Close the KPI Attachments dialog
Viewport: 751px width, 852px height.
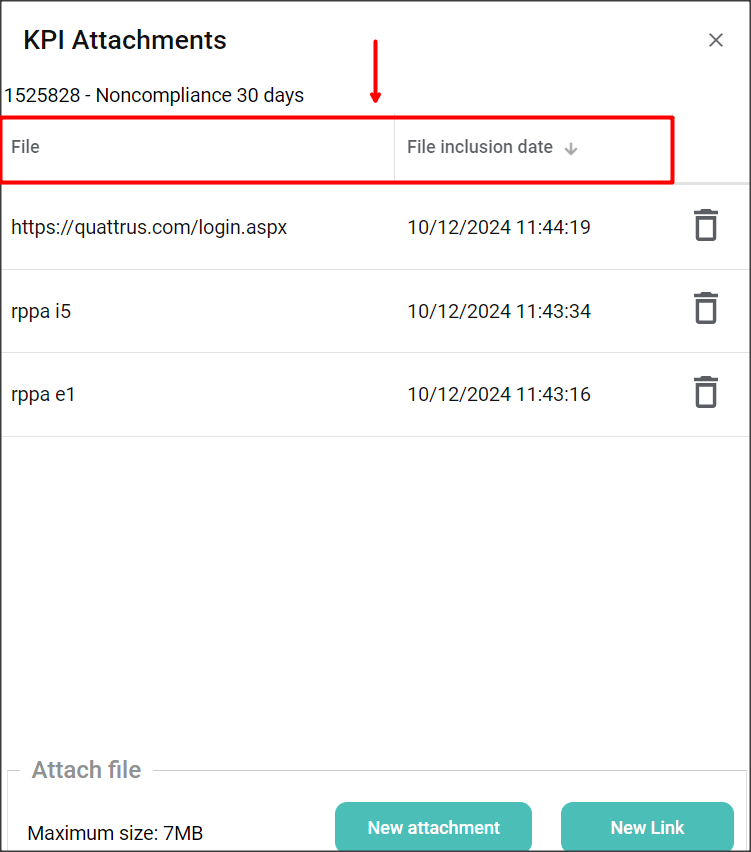point(716,40)
